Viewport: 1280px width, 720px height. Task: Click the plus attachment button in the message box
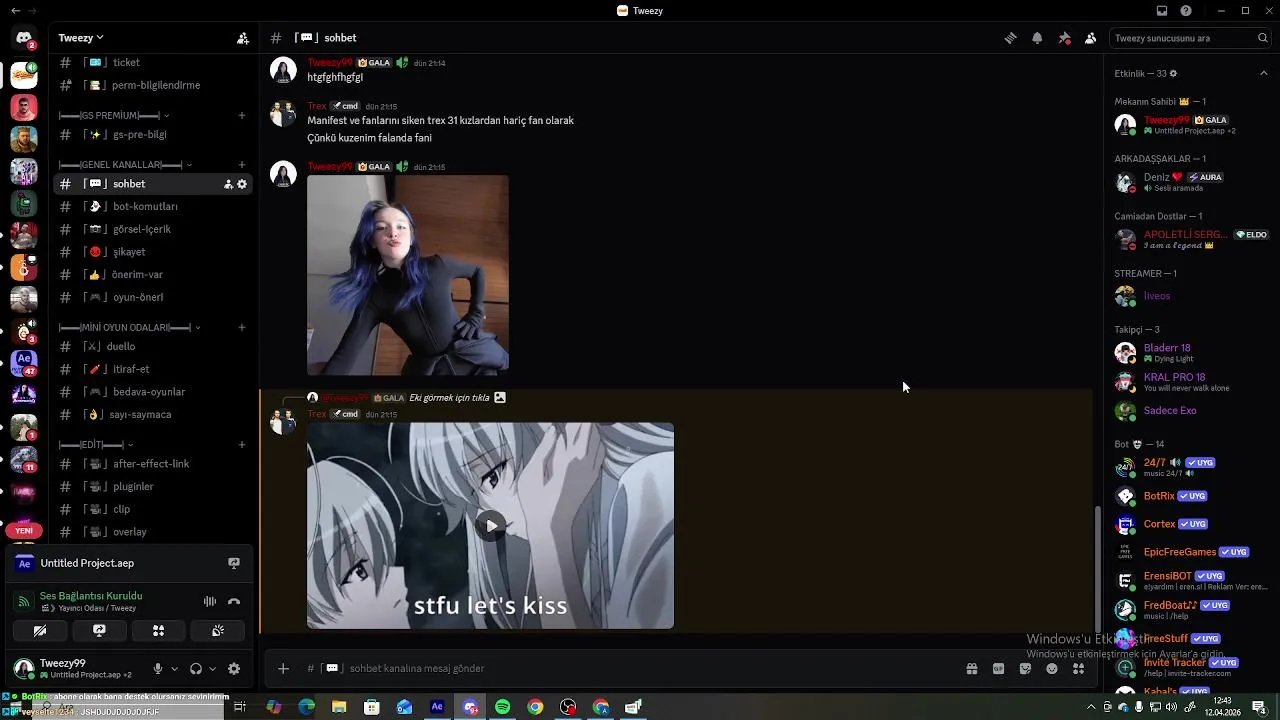pos(283,669)
